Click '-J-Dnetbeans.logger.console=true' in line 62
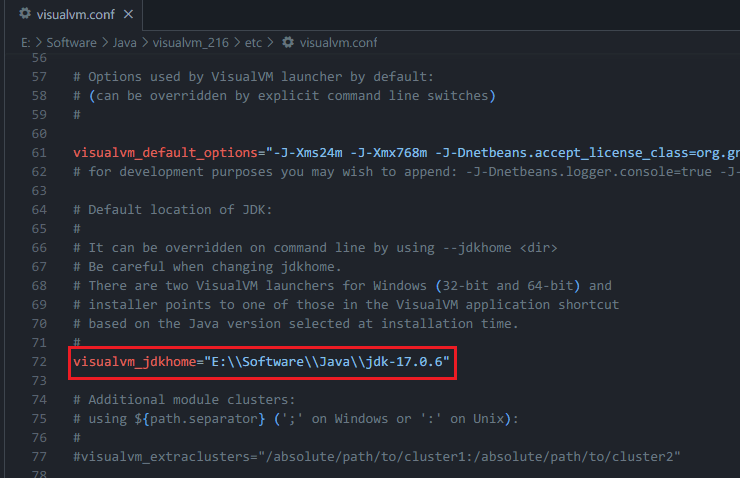The height and width of the screenshot is (478, 740). click(589, 172)
